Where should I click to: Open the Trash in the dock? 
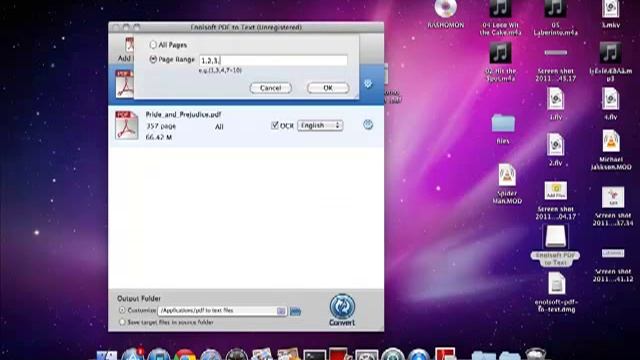point(536,354)
